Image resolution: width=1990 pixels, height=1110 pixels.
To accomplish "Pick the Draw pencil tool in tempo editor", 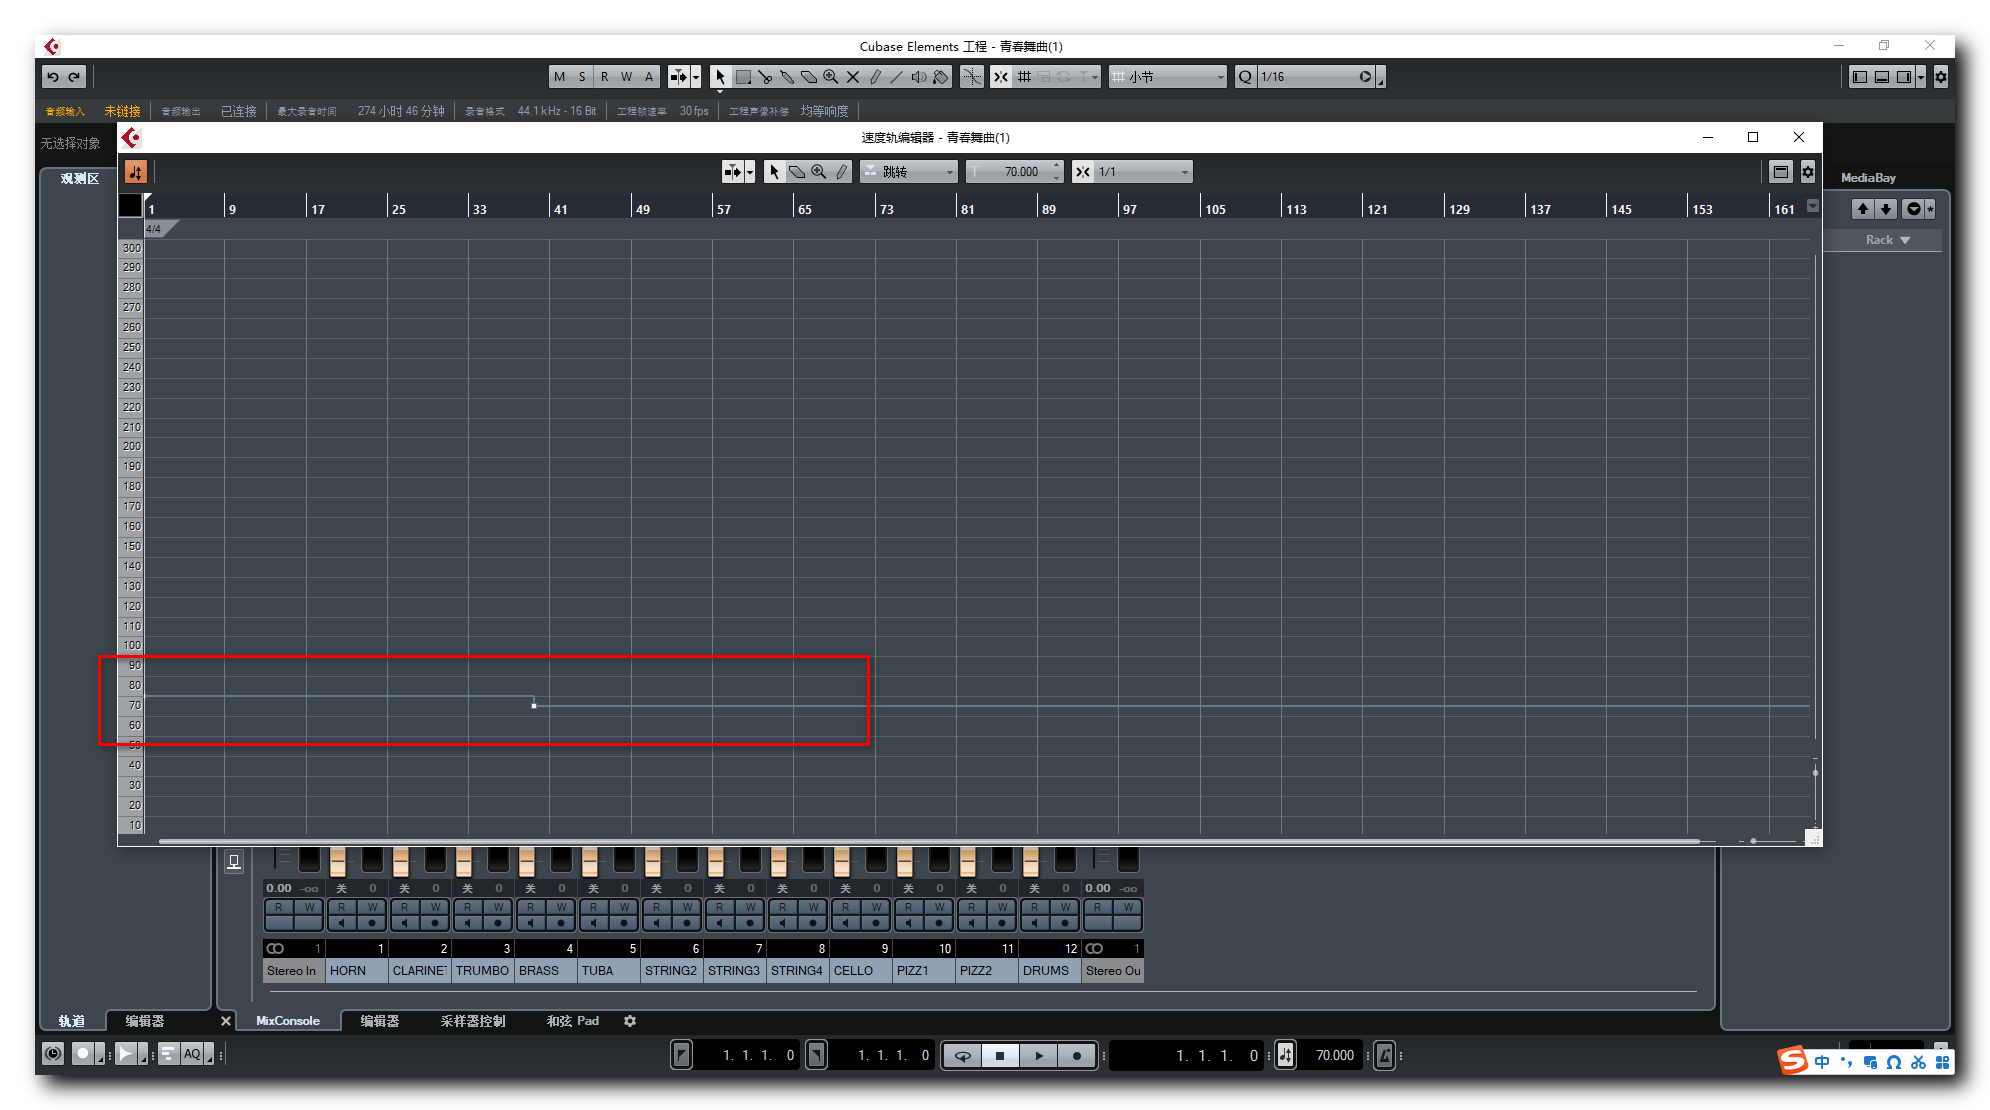I will pyautogui.click(x=842, y=172).
